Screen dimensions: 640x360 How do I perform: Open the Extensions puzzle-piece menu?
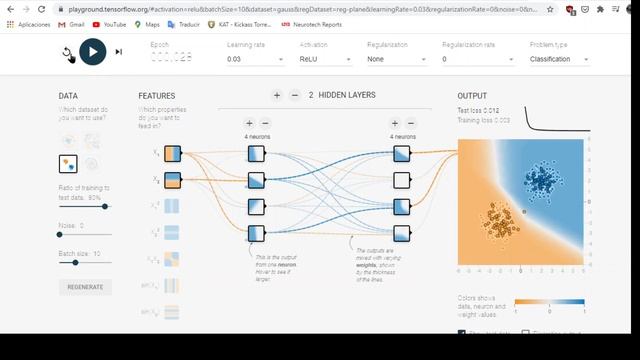pyautogui.click(x=600, y=9)
